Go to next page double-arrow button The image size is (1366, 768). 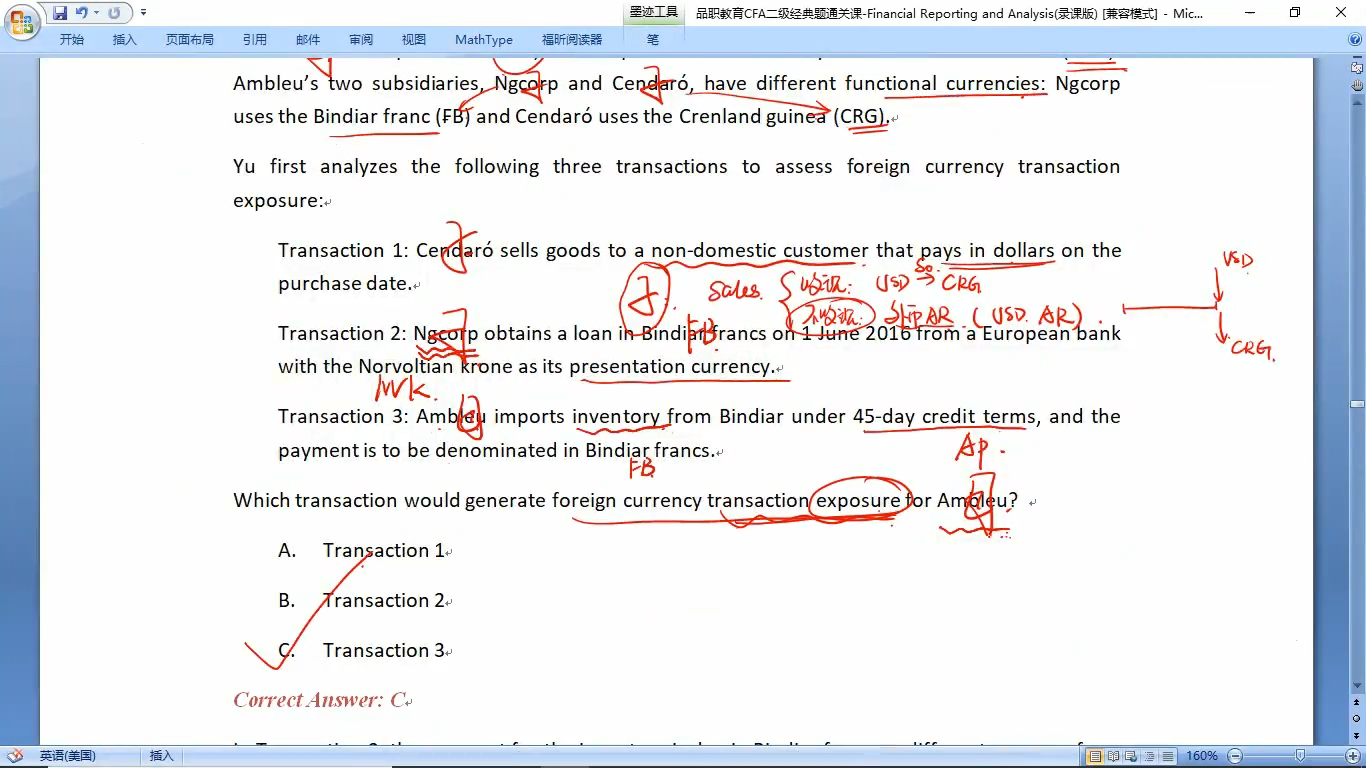point(1357,735)
